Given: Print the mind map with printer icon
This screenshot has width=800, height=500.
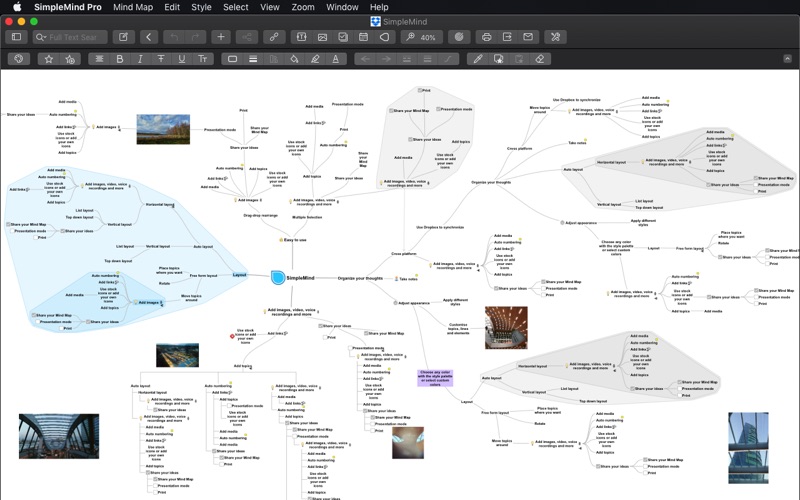Looking at the screenshot, I should pyautogui.click(x=486, y=37).
